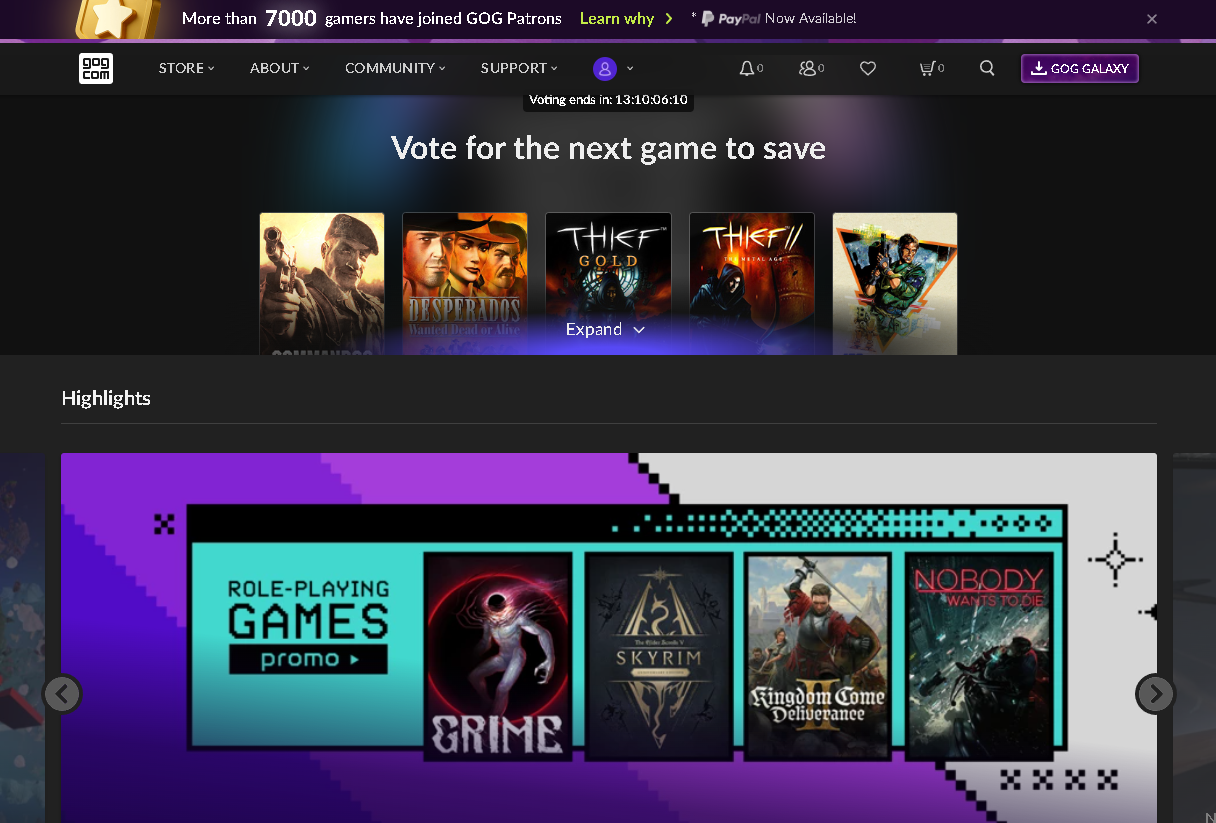This screenshot has height=823, width=1216.
Task: Open the GRIME game cover
Action: pos(498,656)
